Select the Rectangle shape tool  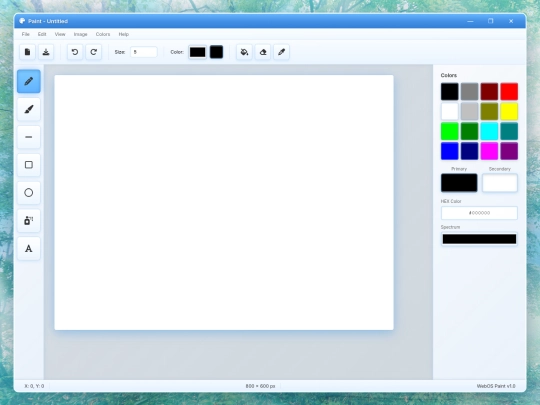(x=29, y=165)
